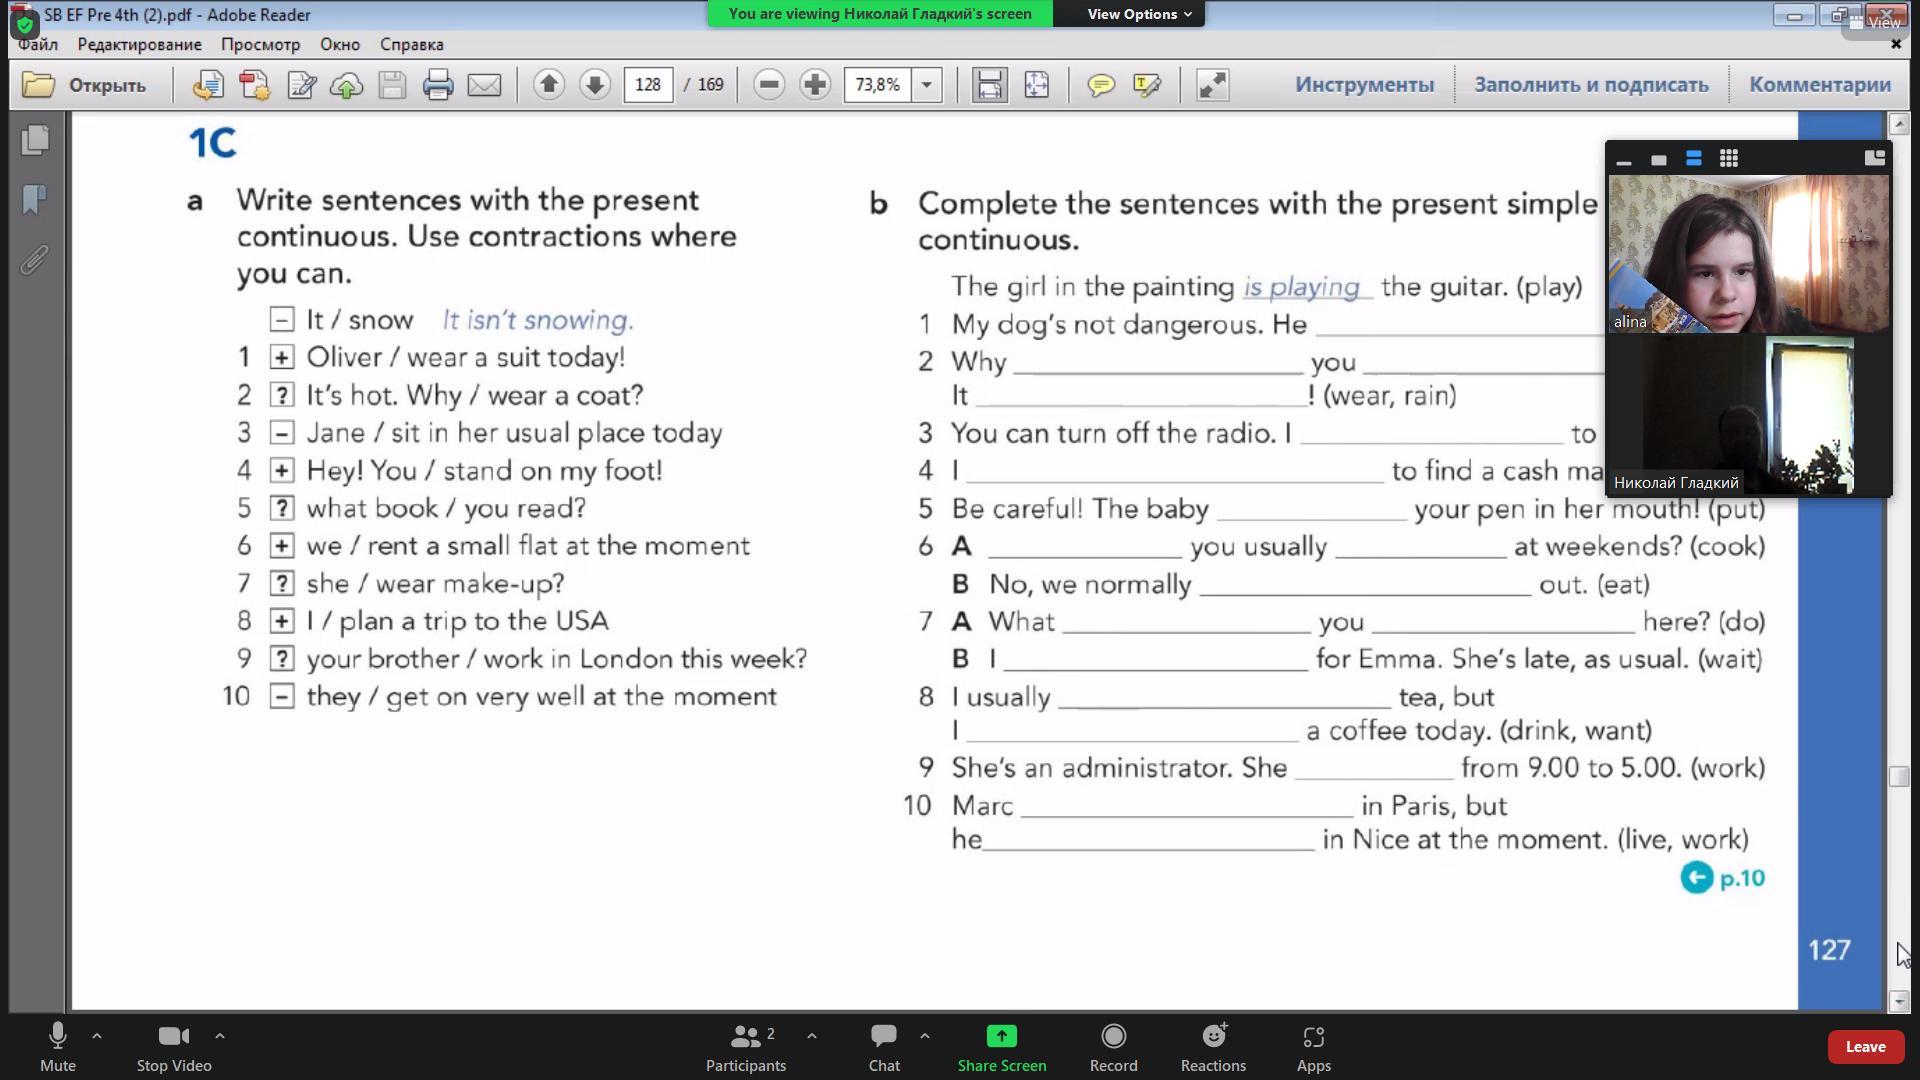
Task: Click the zoom out minus icon
Action: (x=769, y=85)
